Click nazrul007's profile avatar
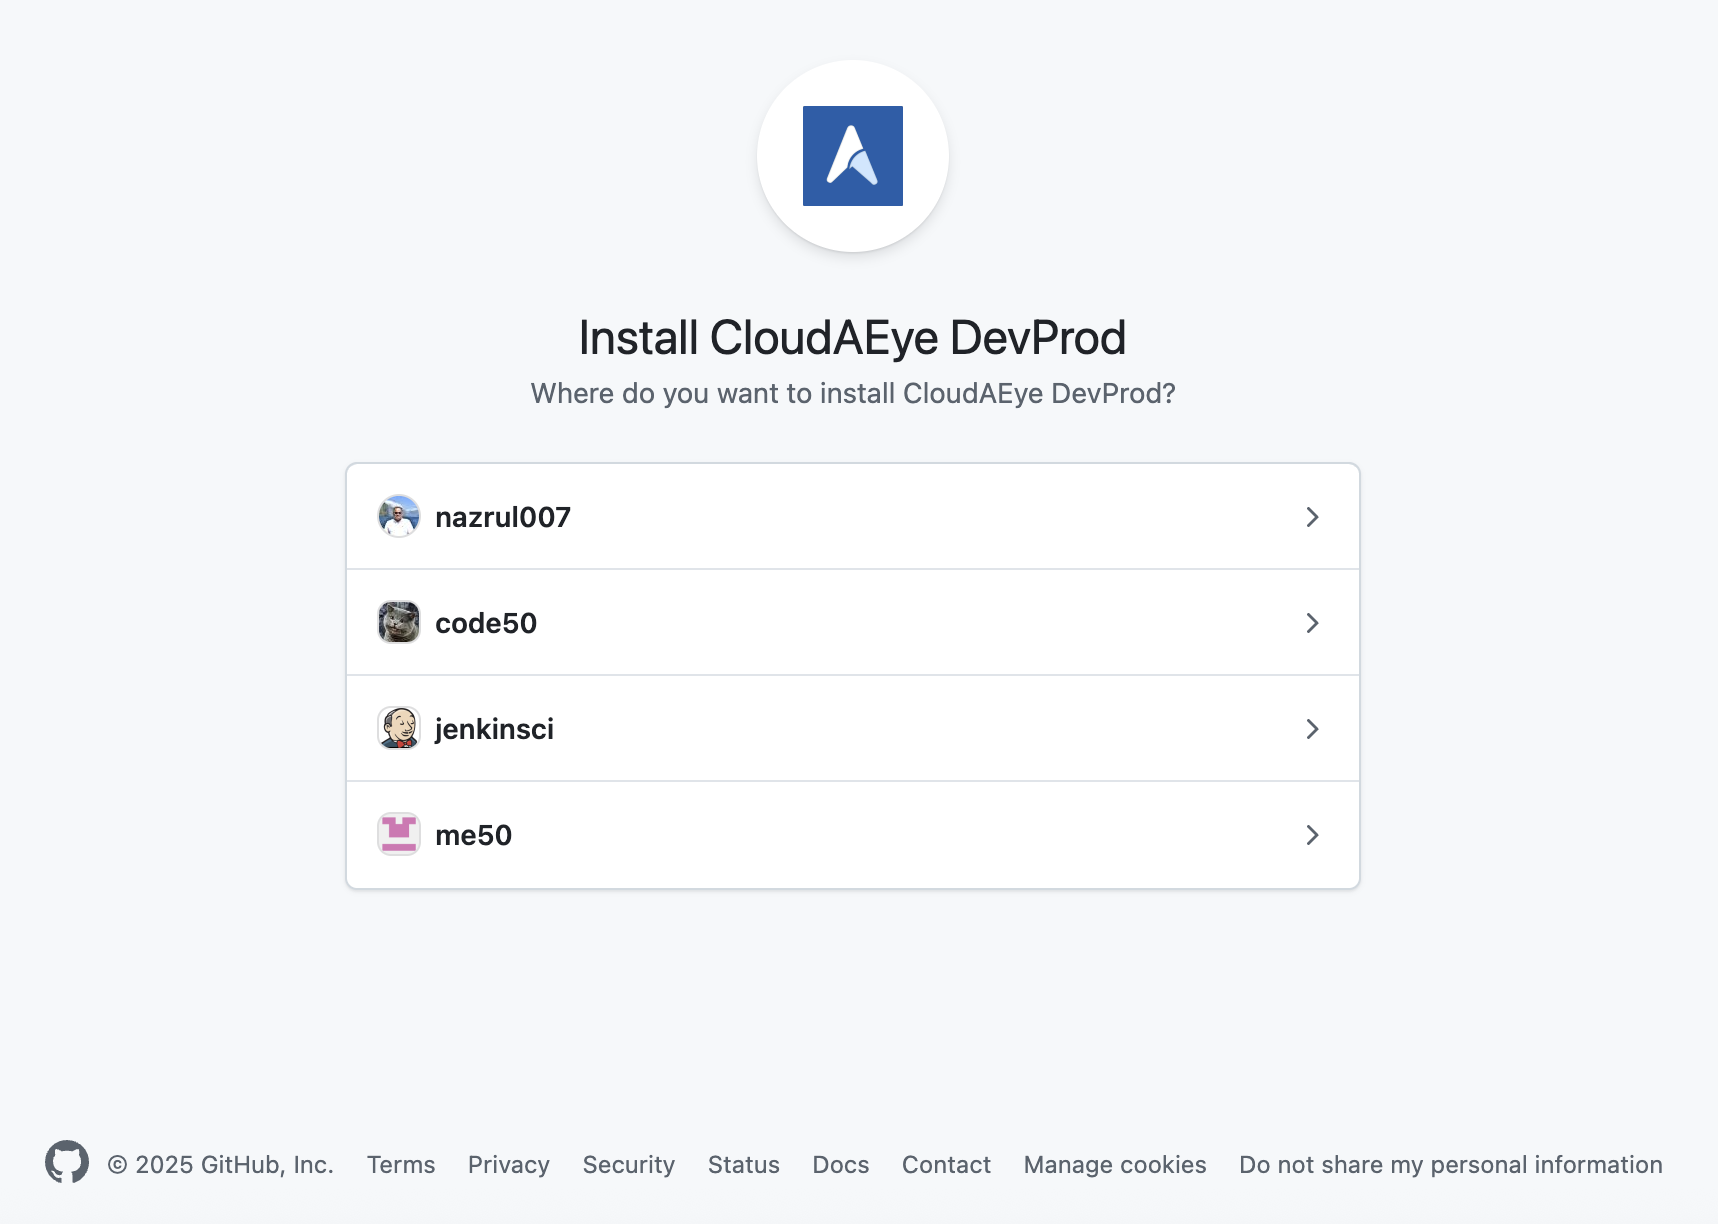The width and height of the screenshot is (1718, 1224). coord(399,516)
